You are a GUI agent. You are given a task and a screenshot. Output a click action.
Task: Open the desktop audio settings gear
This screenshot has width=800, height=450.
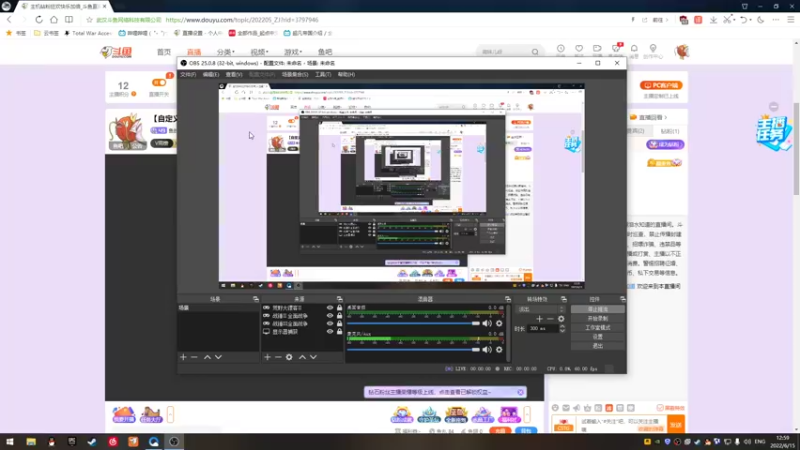click(x=499, y=323)
